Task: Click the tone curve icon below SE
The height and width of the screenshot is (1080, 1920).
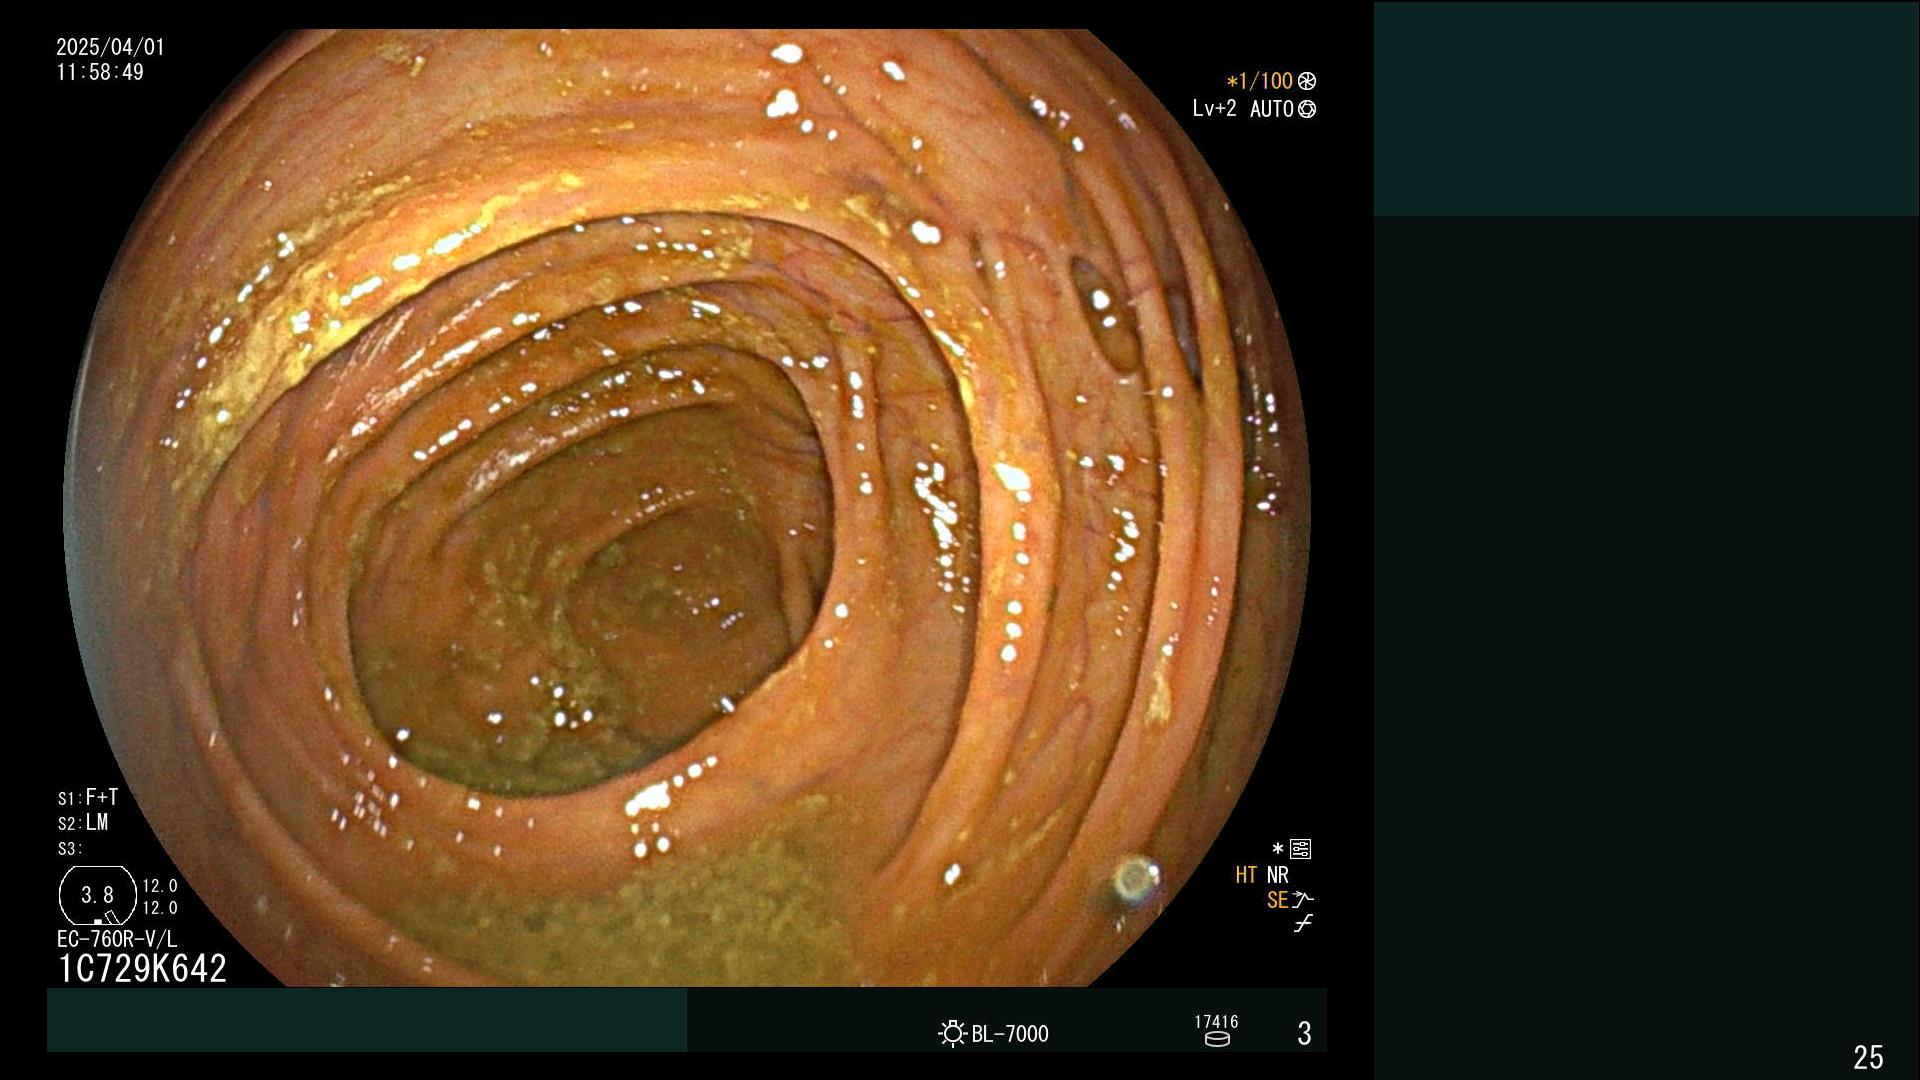Action: tap(1302, 924)
